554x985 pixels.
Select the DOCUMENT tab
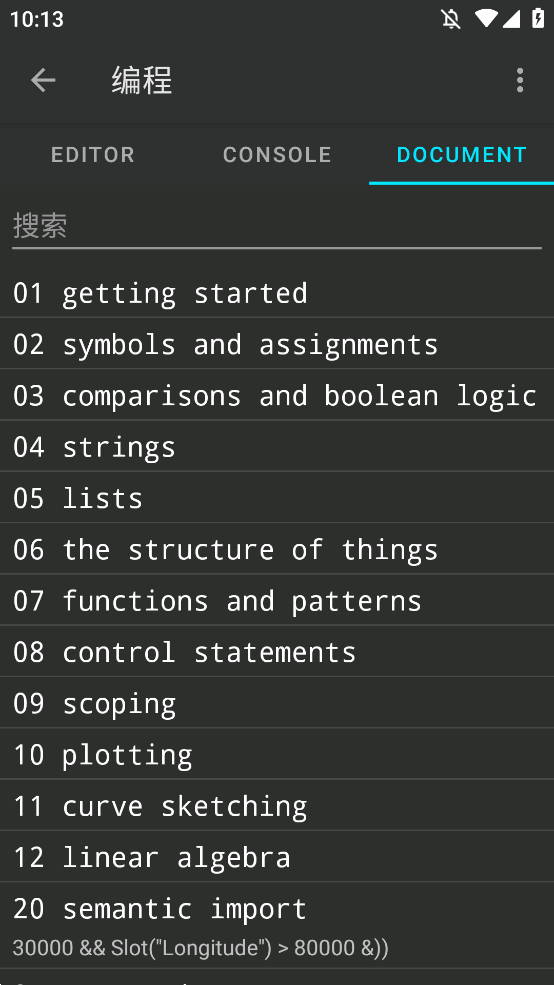pos(462,155)
